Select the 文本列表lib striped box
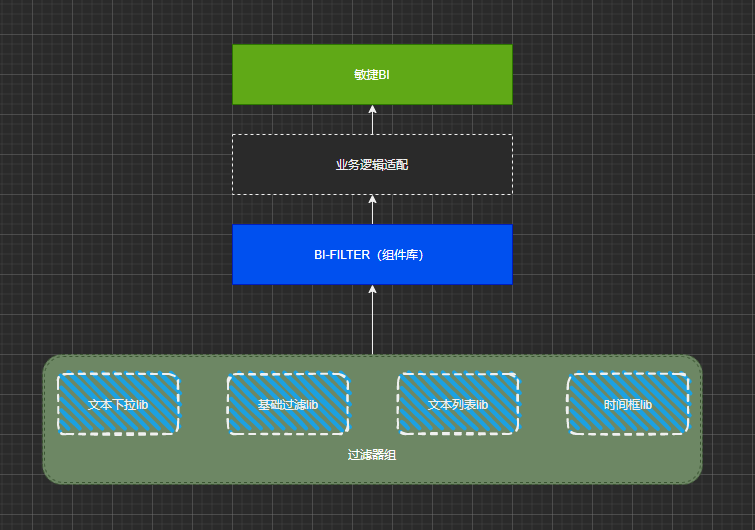The width and height of the screenshot is (755, 530). (458, 404)
